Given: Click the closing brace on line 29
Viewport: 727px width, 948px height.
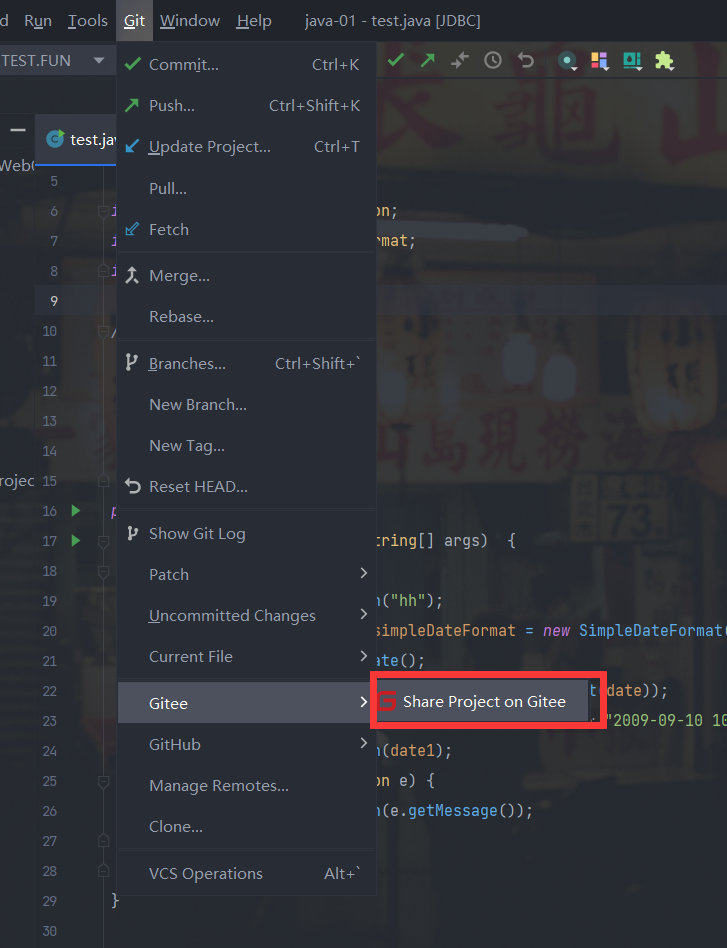Looking at the screenshot, I should (x=115, y=901).
